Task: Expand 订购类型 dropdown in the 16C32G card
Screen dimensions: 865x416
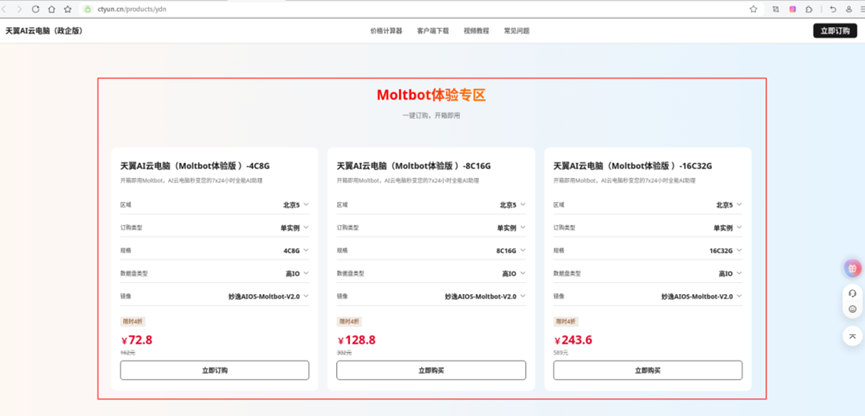Action: (x=648, y=228)
